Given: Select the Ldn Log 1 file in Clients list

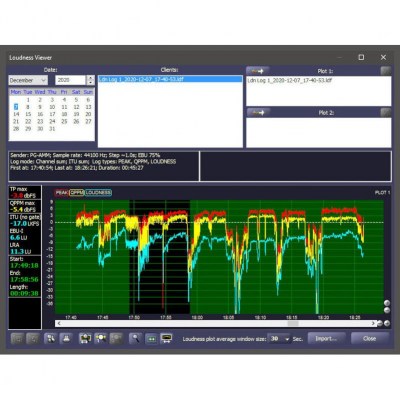Looking at the screenshot, I should (x=170, y=79).
